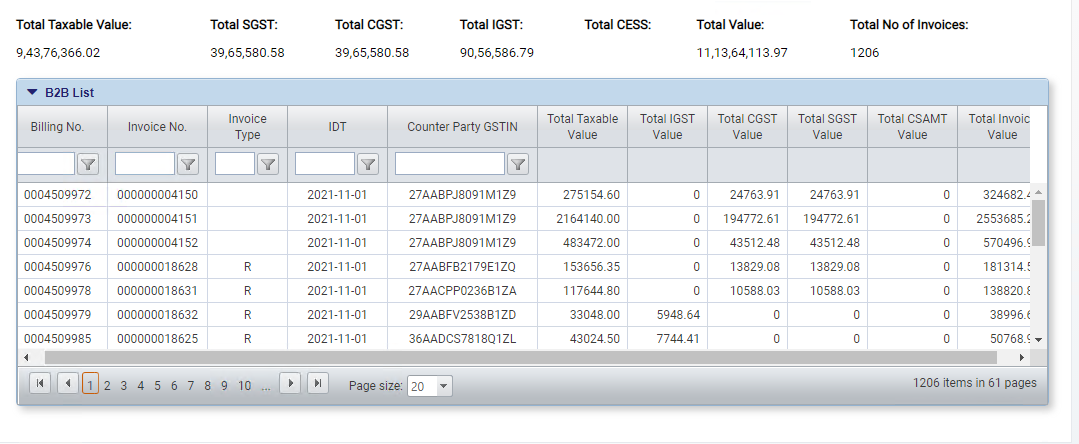Sort by Counter Party GSTIN column header
This screenshot has width=1079, height=444.
(462, 127)
